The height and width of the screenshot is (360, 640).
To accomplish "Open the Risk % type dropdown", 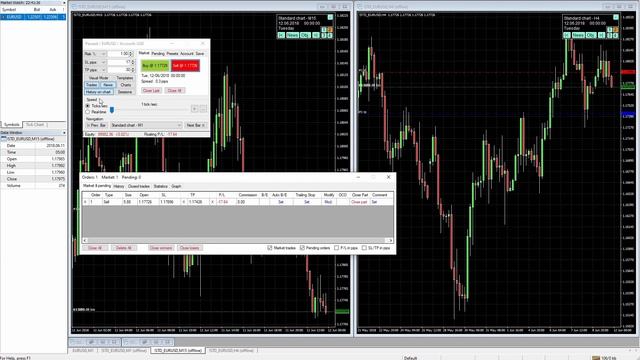I will pyautogui.click(x=104, y=54).
